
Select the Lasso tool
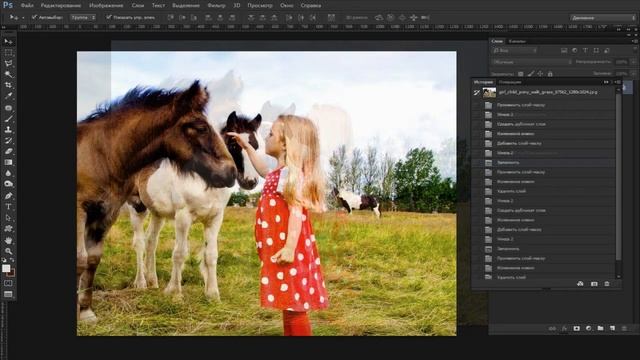(x=8, y=63)
